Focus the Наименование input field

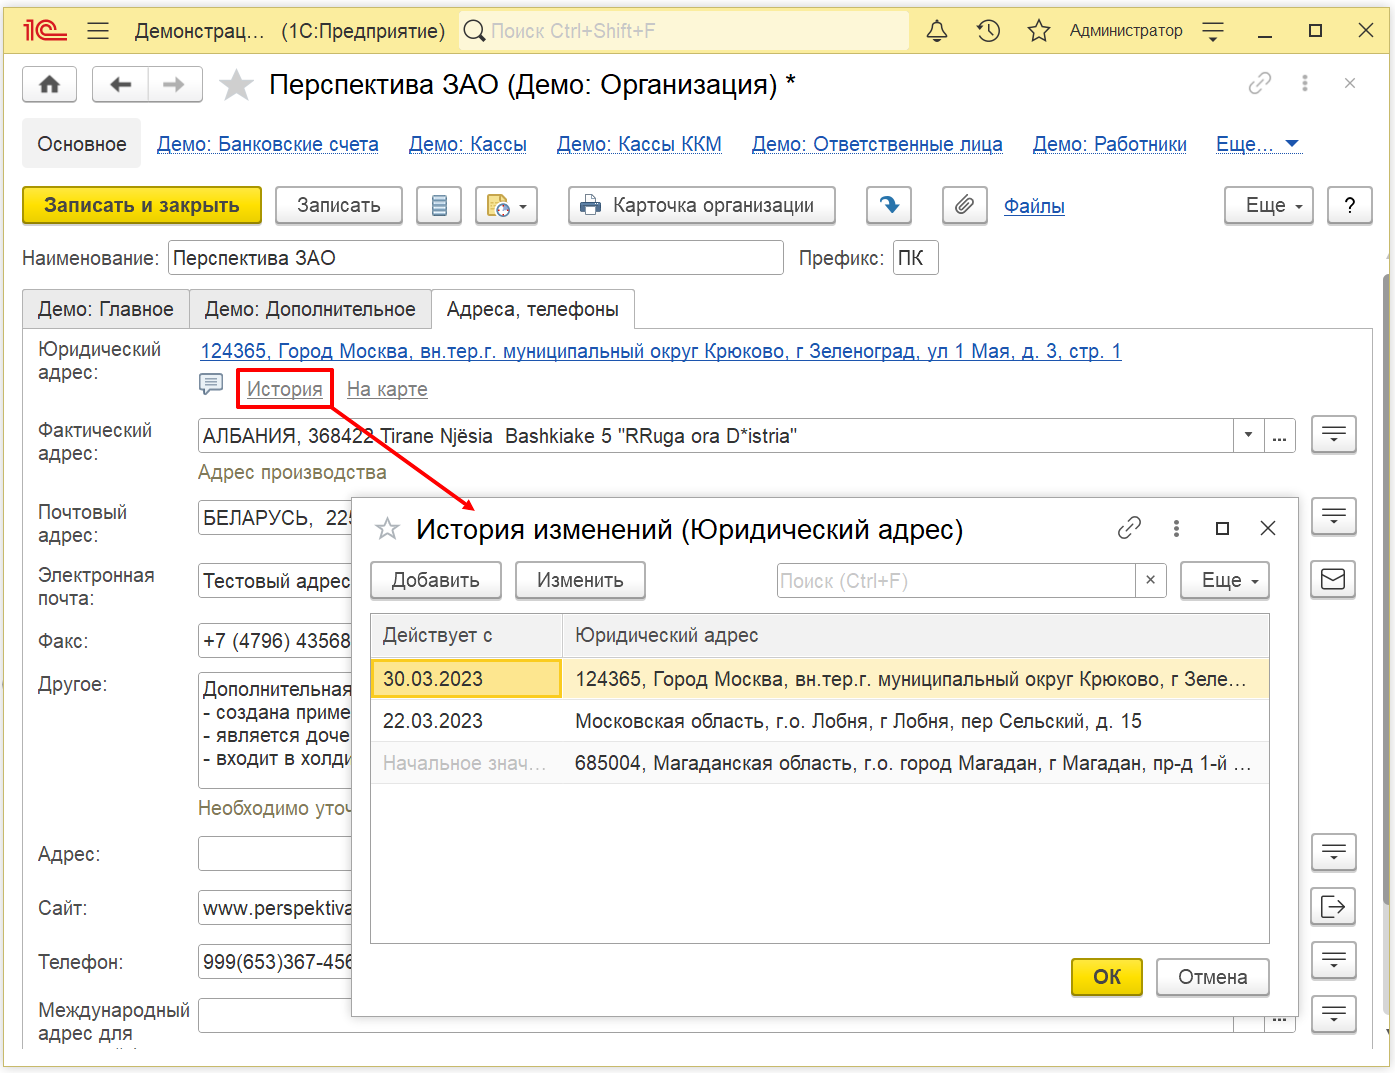[x=476, y=257]
